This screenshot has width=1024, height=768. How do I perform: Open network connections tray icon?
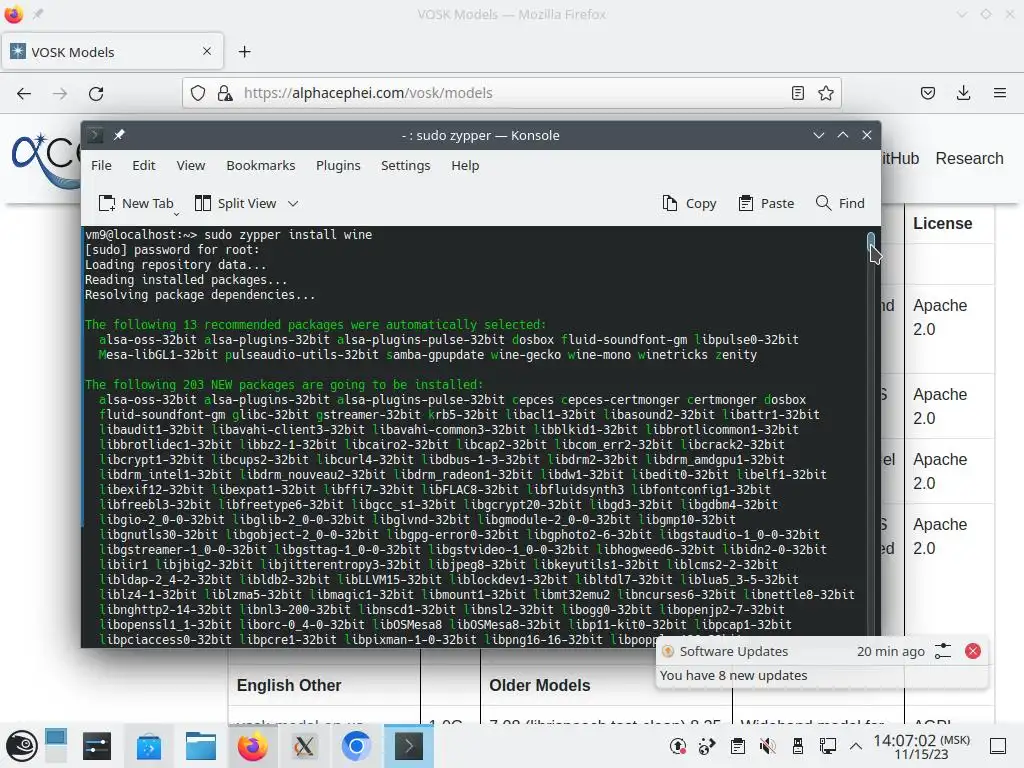click(x=827, y=746)
